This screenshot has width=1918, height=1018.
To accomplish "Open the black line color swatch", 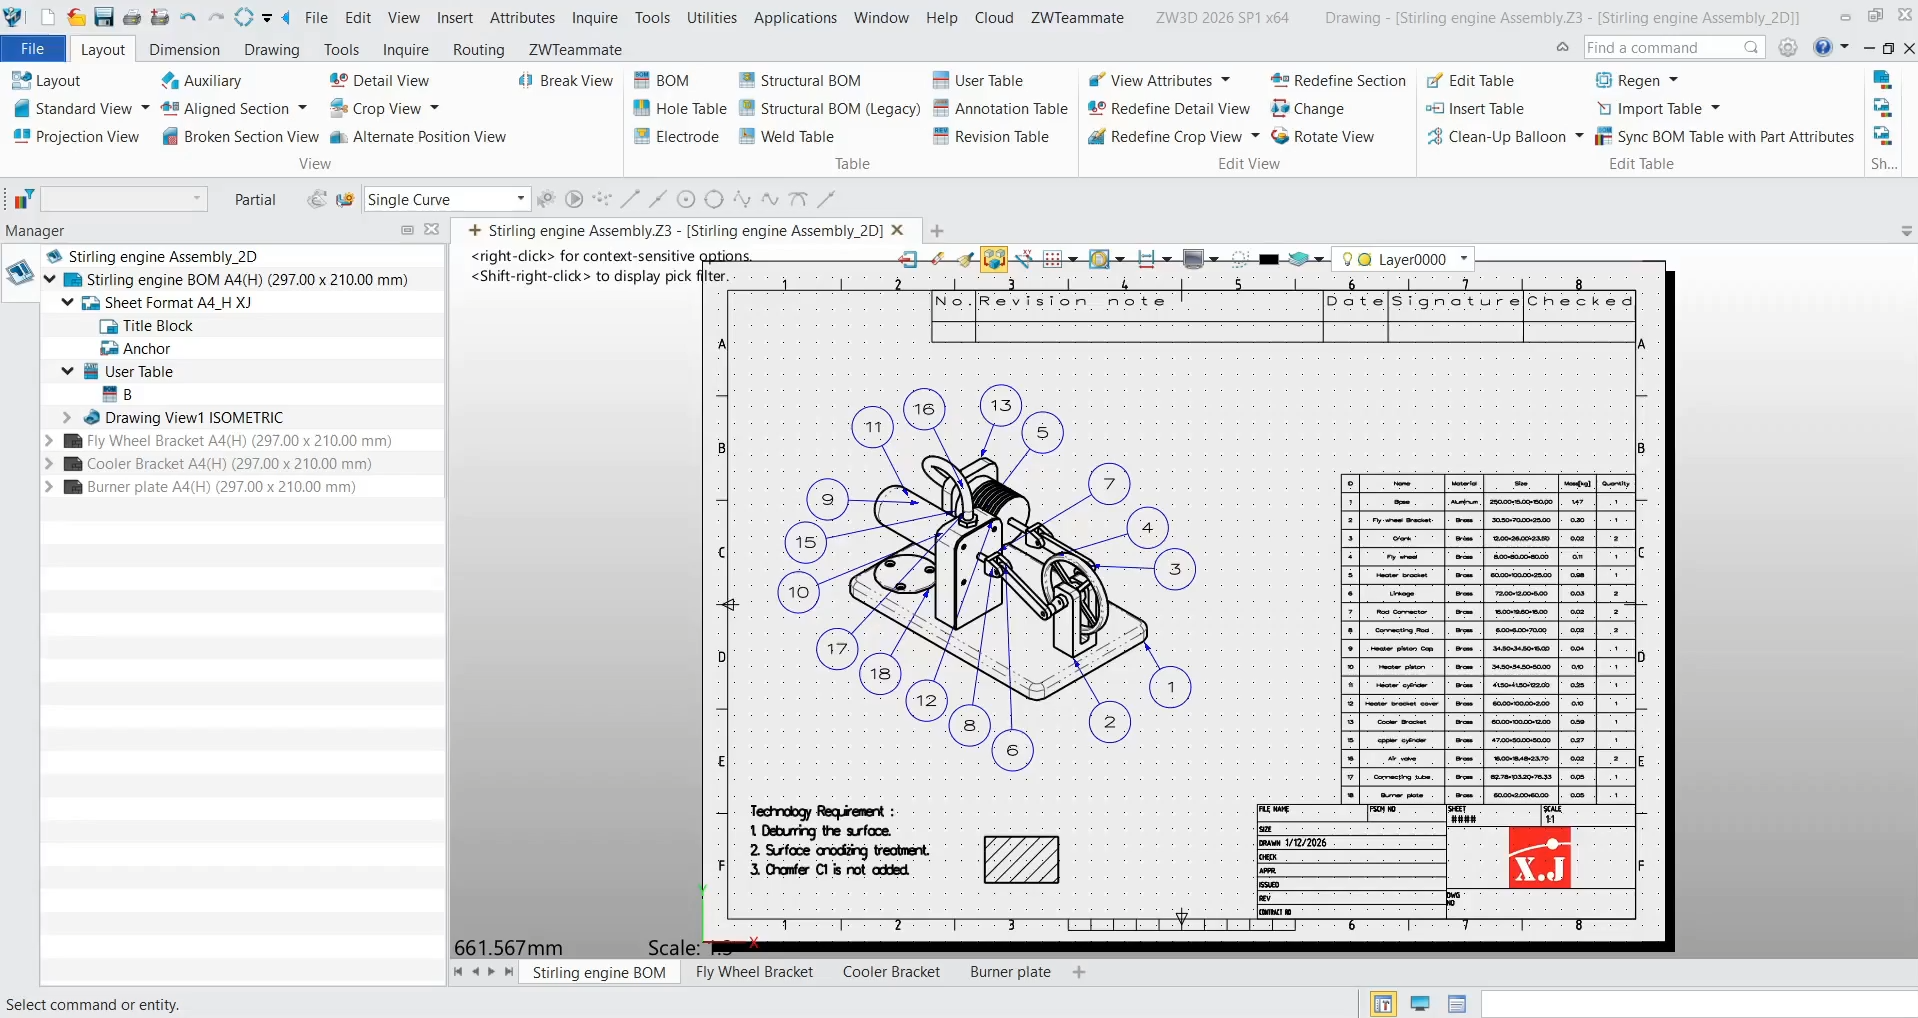I will (1270, 259).
